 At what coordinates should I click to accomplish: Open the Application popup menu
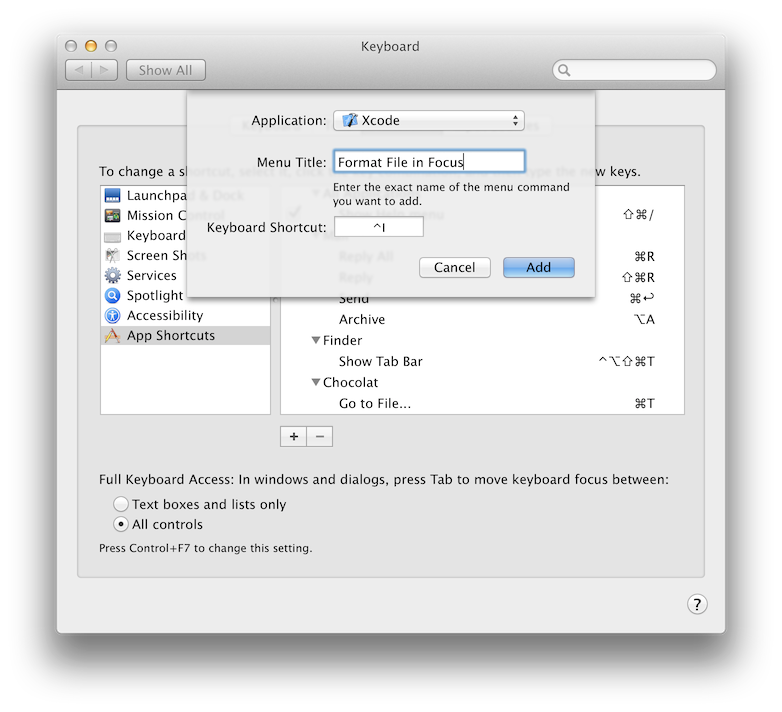pos(428,120)
